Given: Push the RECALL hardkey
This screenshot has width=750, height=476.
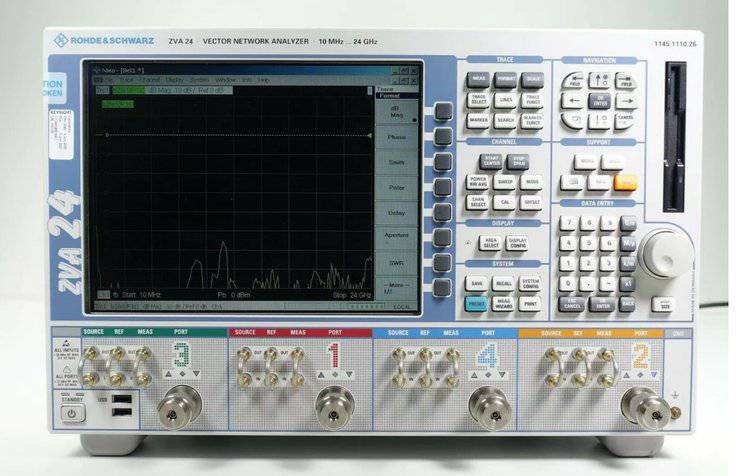Looking at the screenshot, I should pos(504,284).
